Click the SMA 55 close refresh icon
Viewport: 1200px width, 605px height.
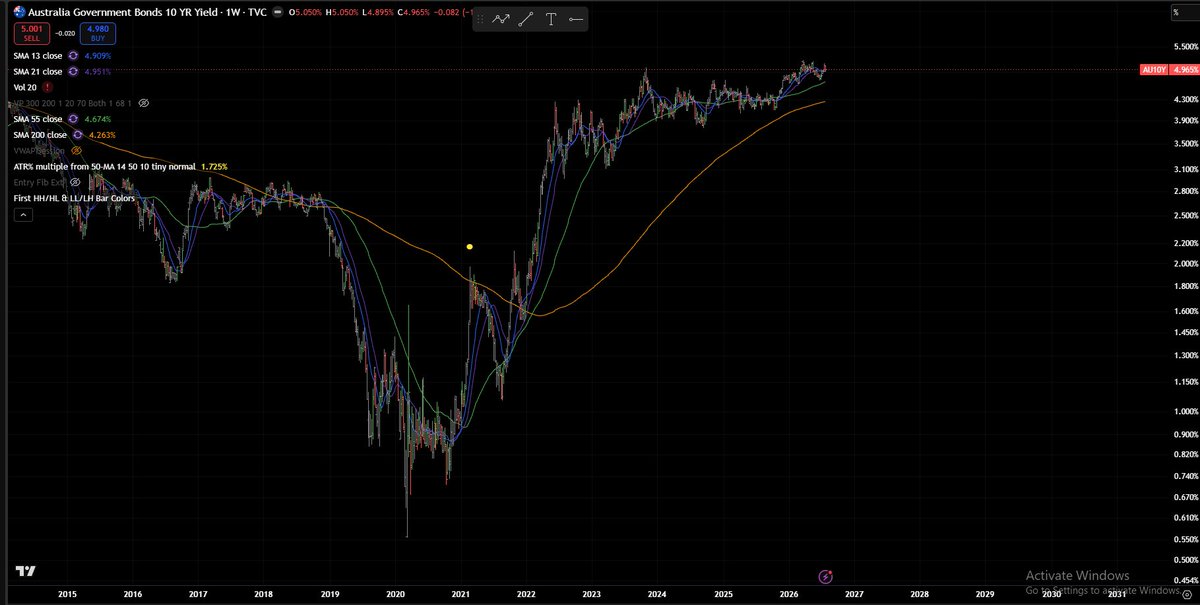coord(72,119)
